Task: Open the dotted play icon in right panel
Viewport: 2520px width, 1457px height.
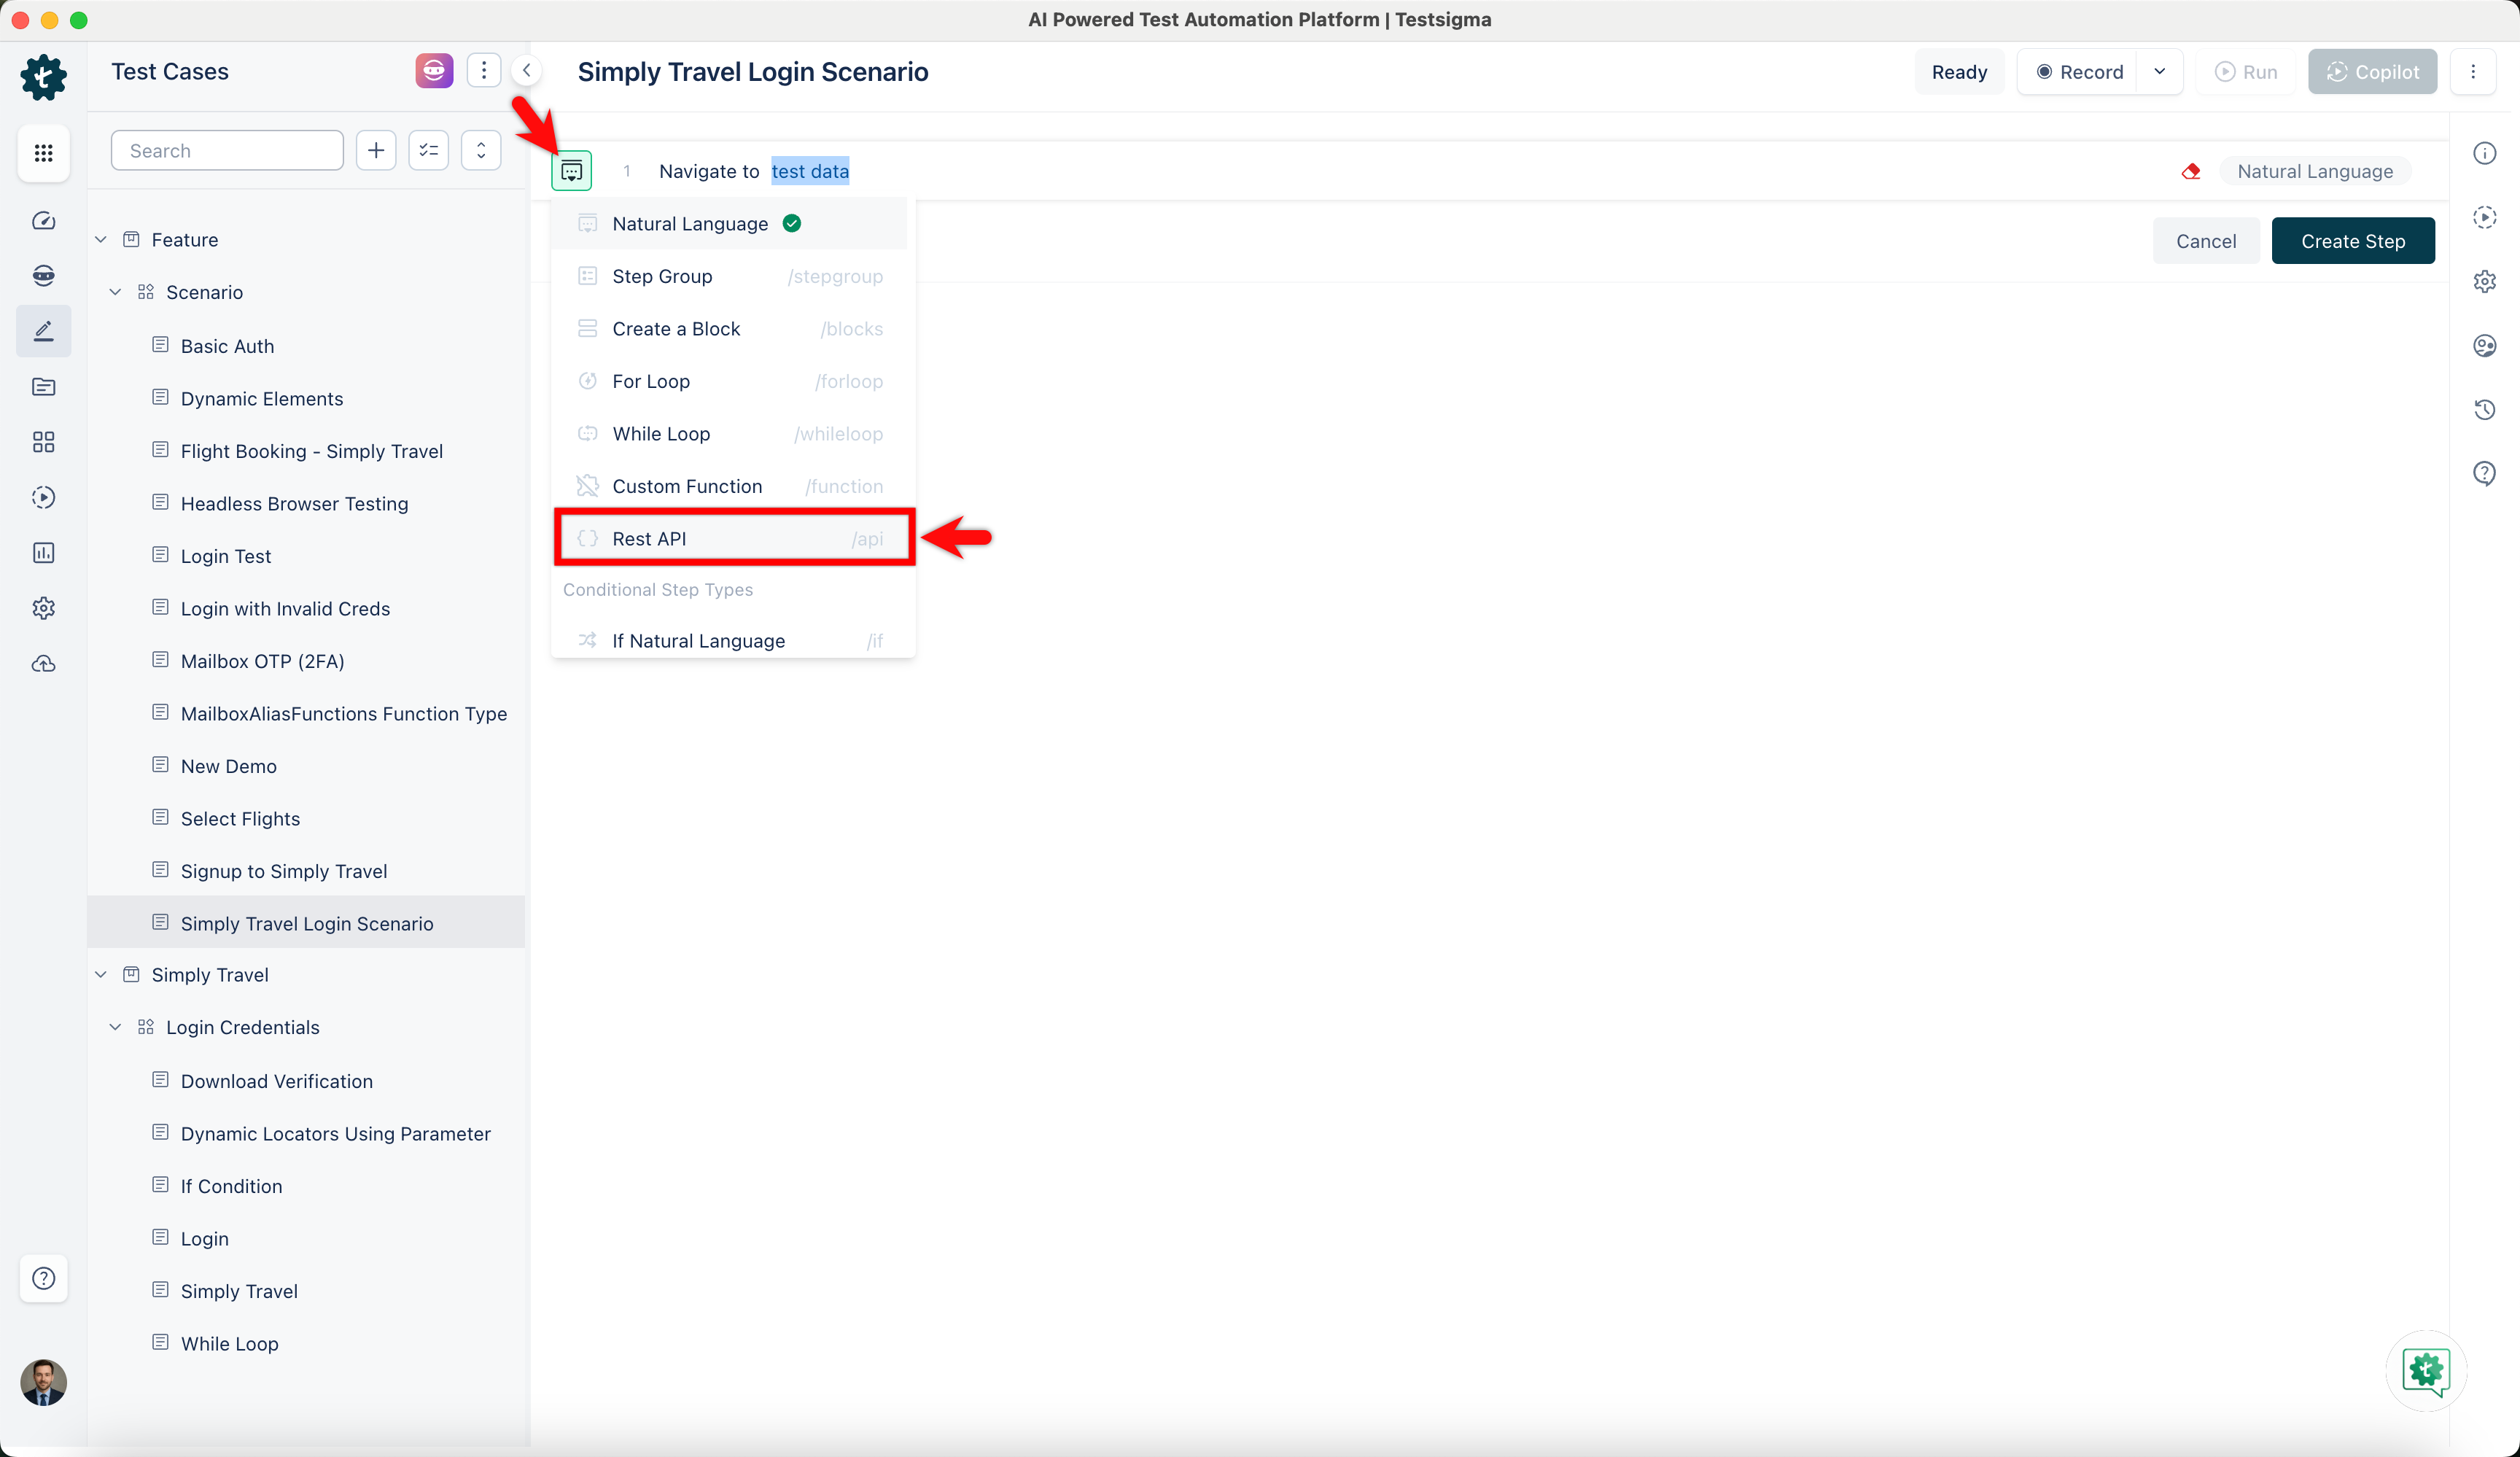Action: coord(2485,217)
